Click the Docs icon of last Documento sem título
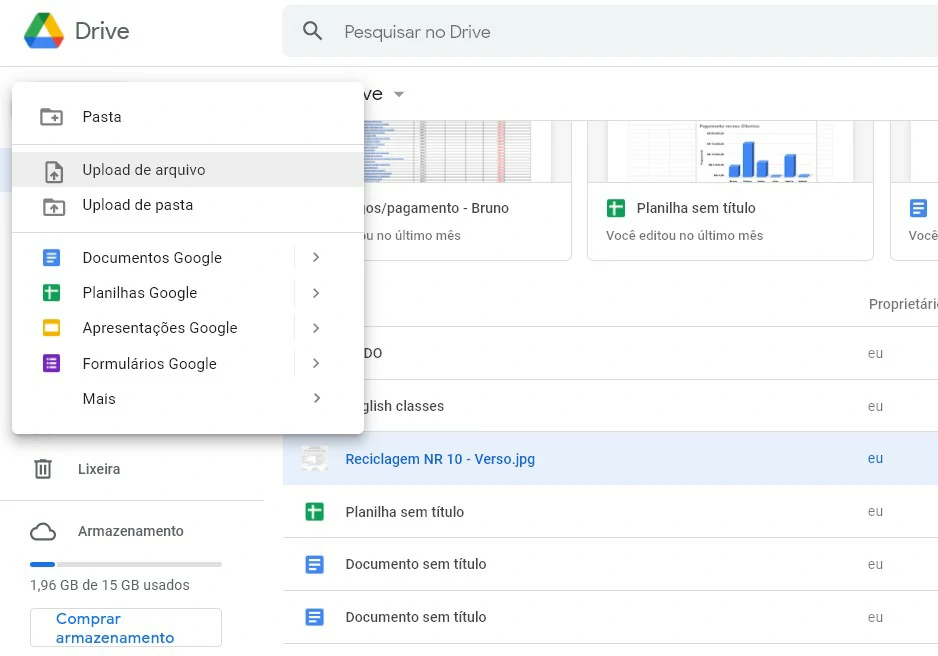The height and width of the screenshot is (656, 938). [315, 617]
